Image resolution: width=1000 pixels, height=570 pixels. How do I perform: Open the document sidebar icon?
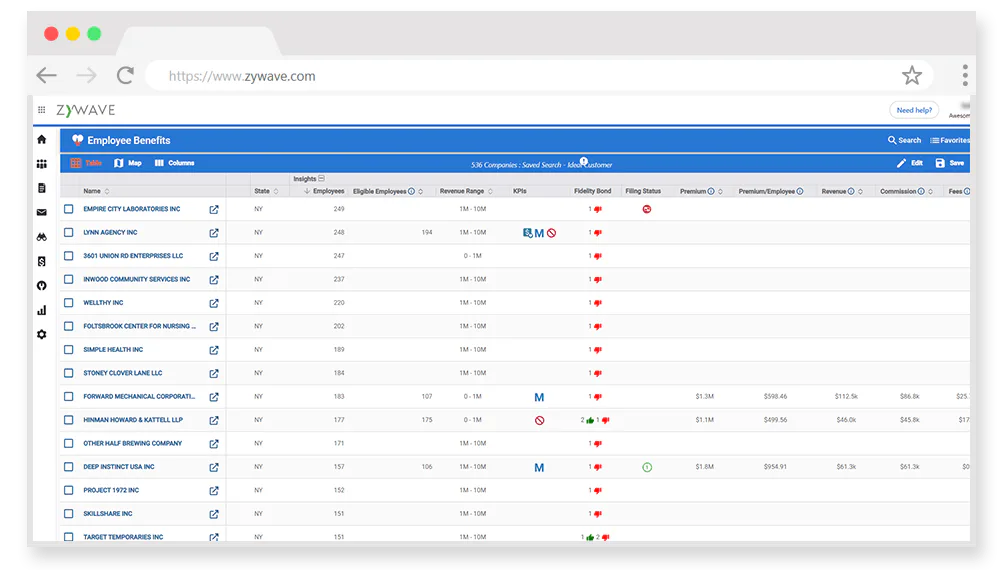coord(41,188)
